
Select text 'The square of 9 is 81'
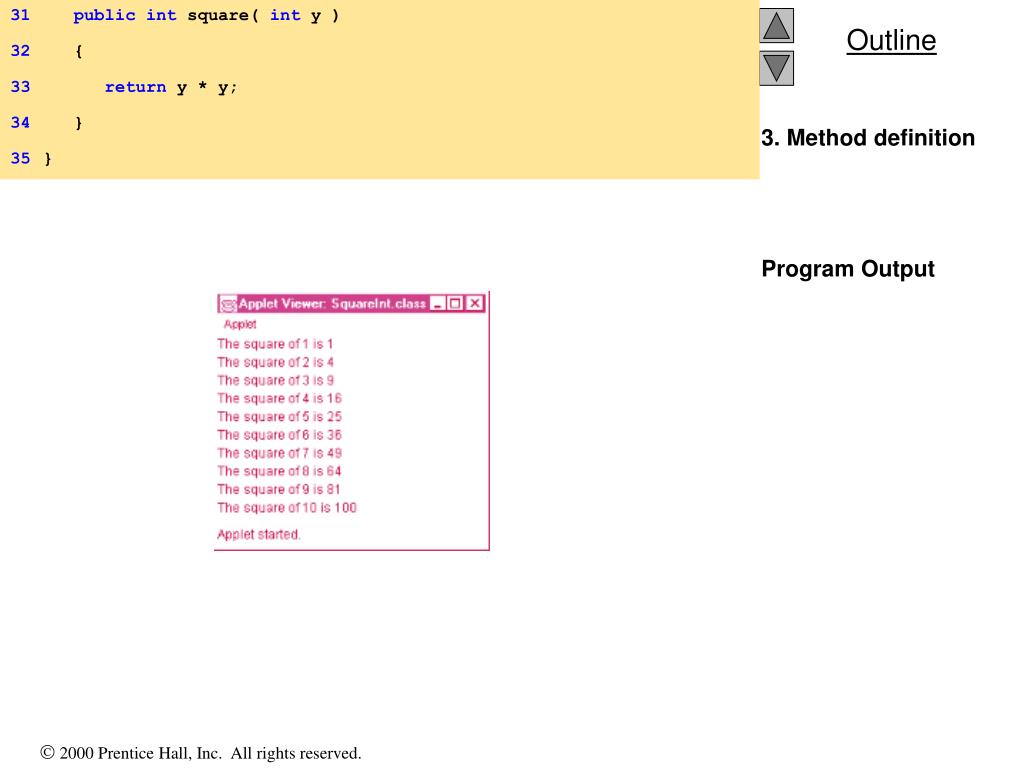[x=279, y=490]
